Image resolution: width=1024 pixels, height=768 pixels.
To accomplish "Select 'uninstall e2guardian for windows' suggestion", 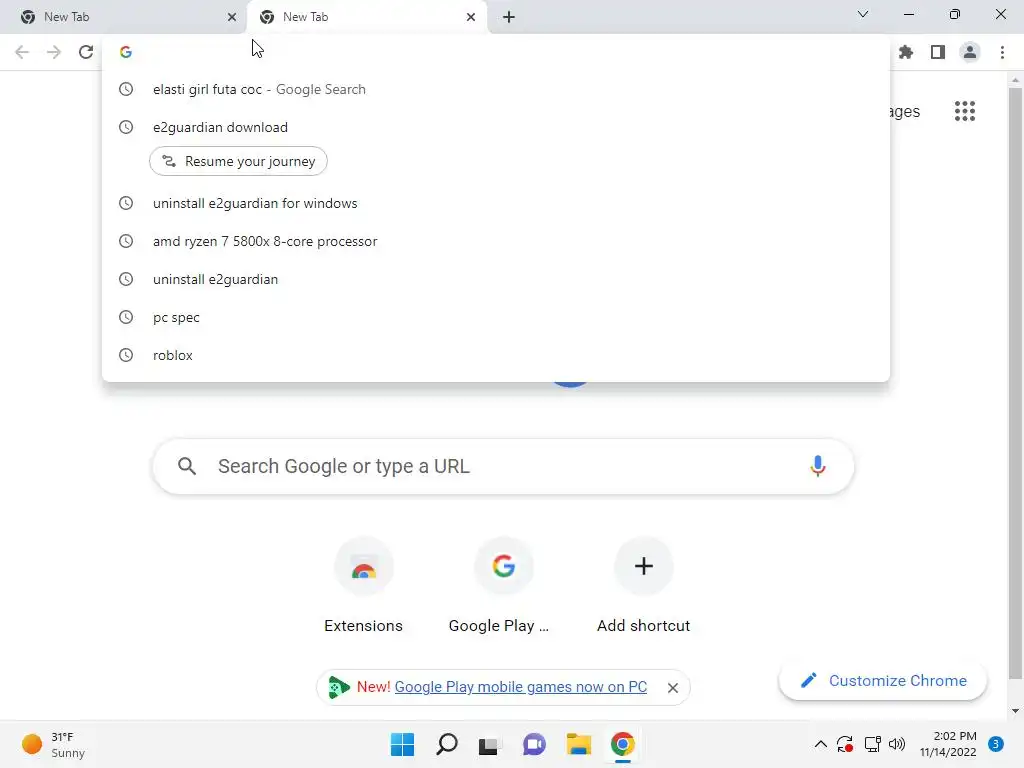I will (x=496, y=203).
